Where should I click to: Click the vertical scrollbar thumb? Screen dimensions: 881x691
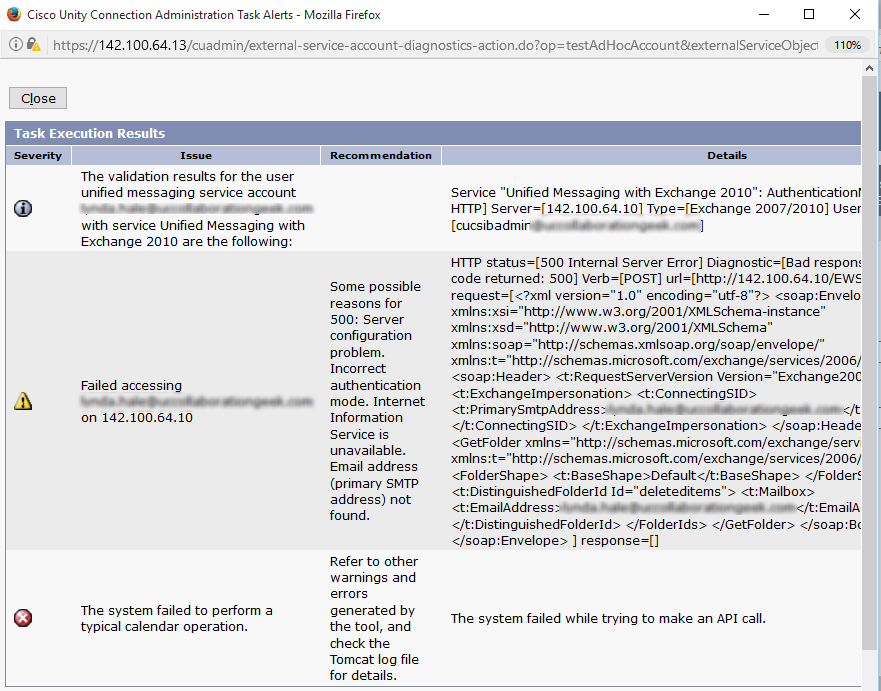[869, 362]
